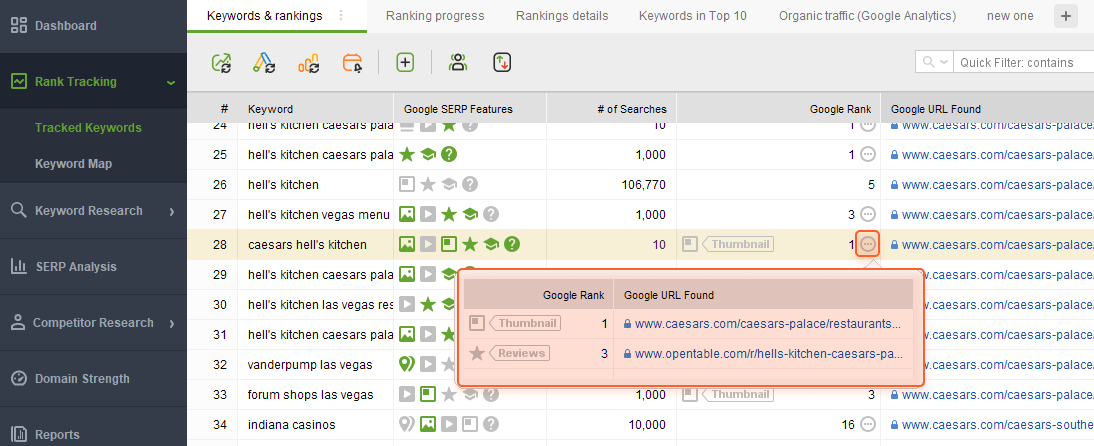Click the Schedule tasks calendar icon
The image size is (1094, 446).
coord(353,63)
